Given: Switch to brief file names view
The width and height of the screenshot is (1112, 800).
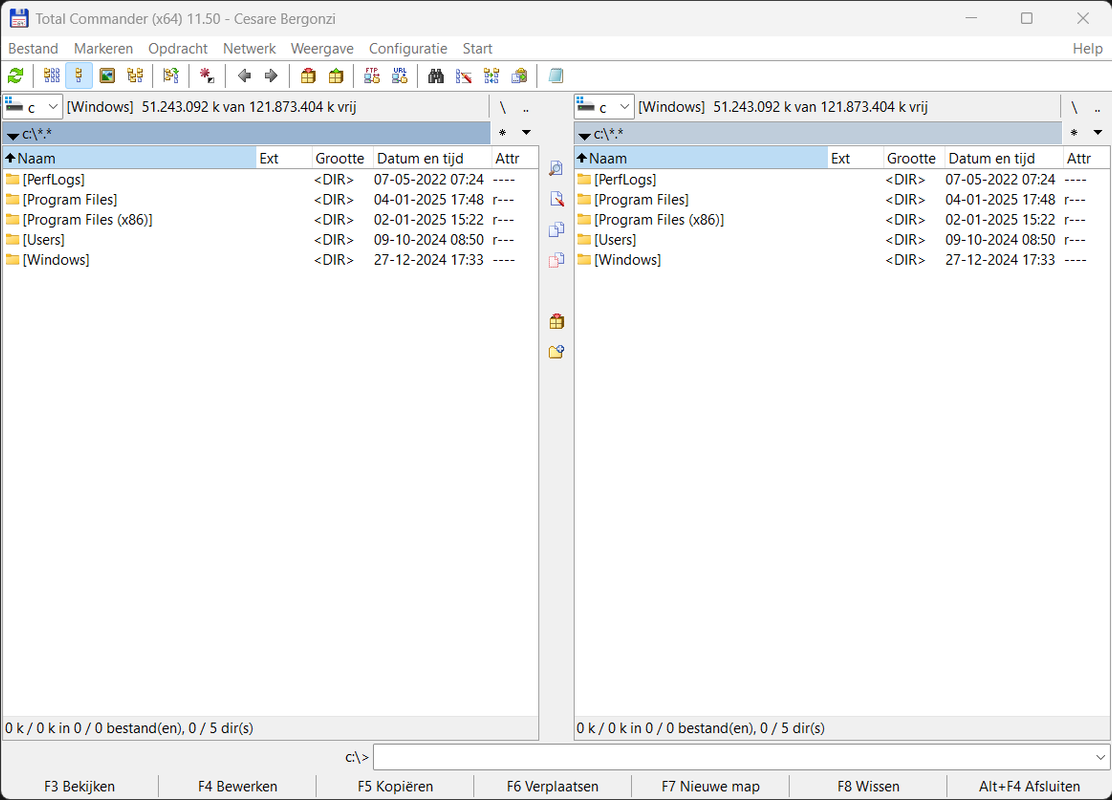Looking at the screenshot, I should pyautogui.click(x=52, y=76).
